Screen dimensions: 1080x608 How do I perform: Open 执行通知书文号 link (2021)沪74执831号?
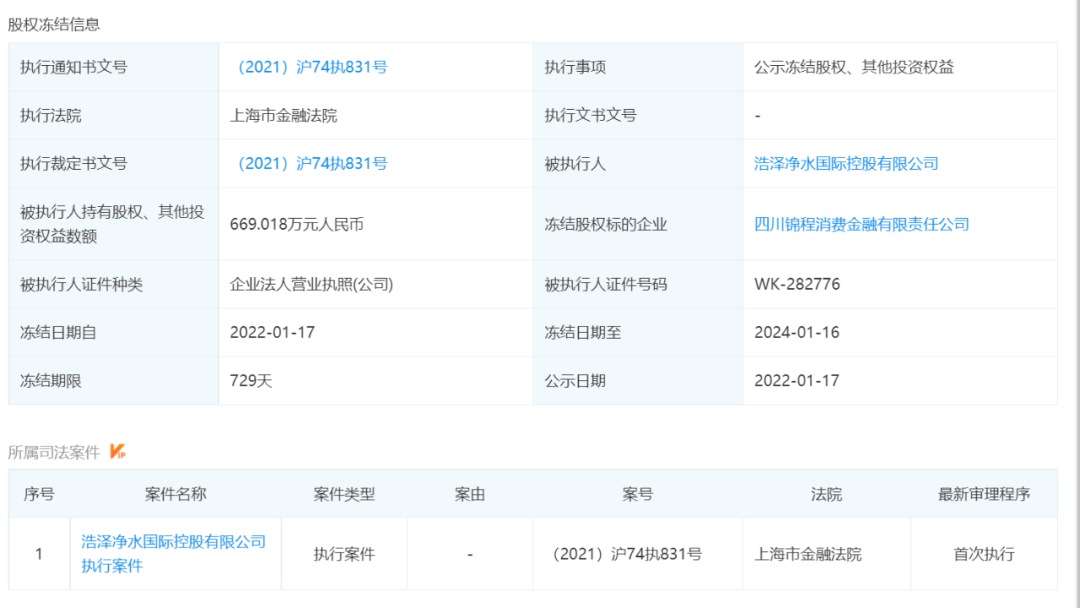click(310, 67)
